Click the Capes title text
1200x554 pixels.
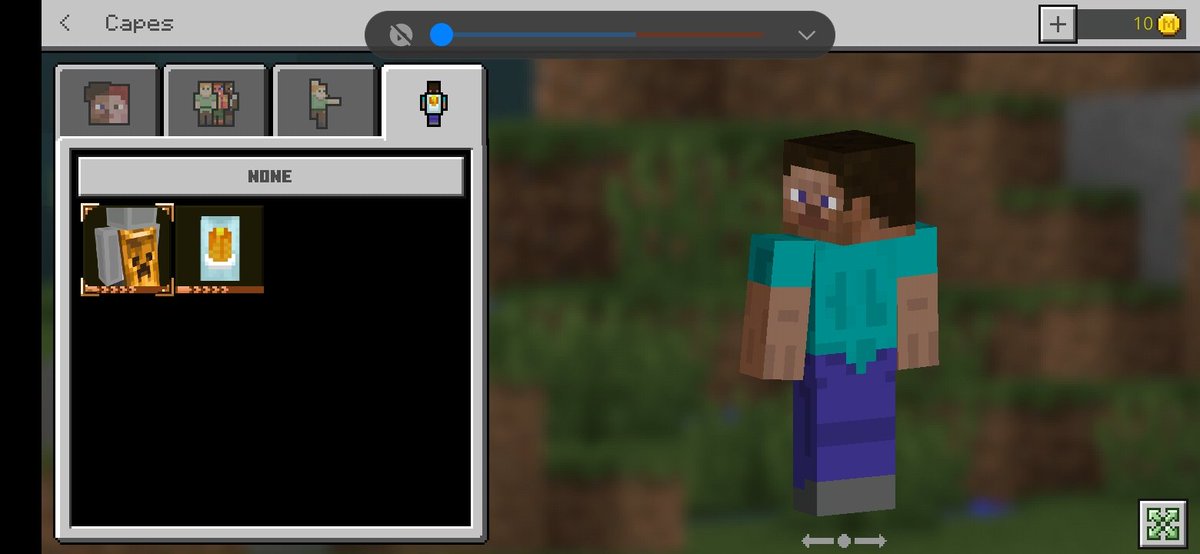click(139, 23)
